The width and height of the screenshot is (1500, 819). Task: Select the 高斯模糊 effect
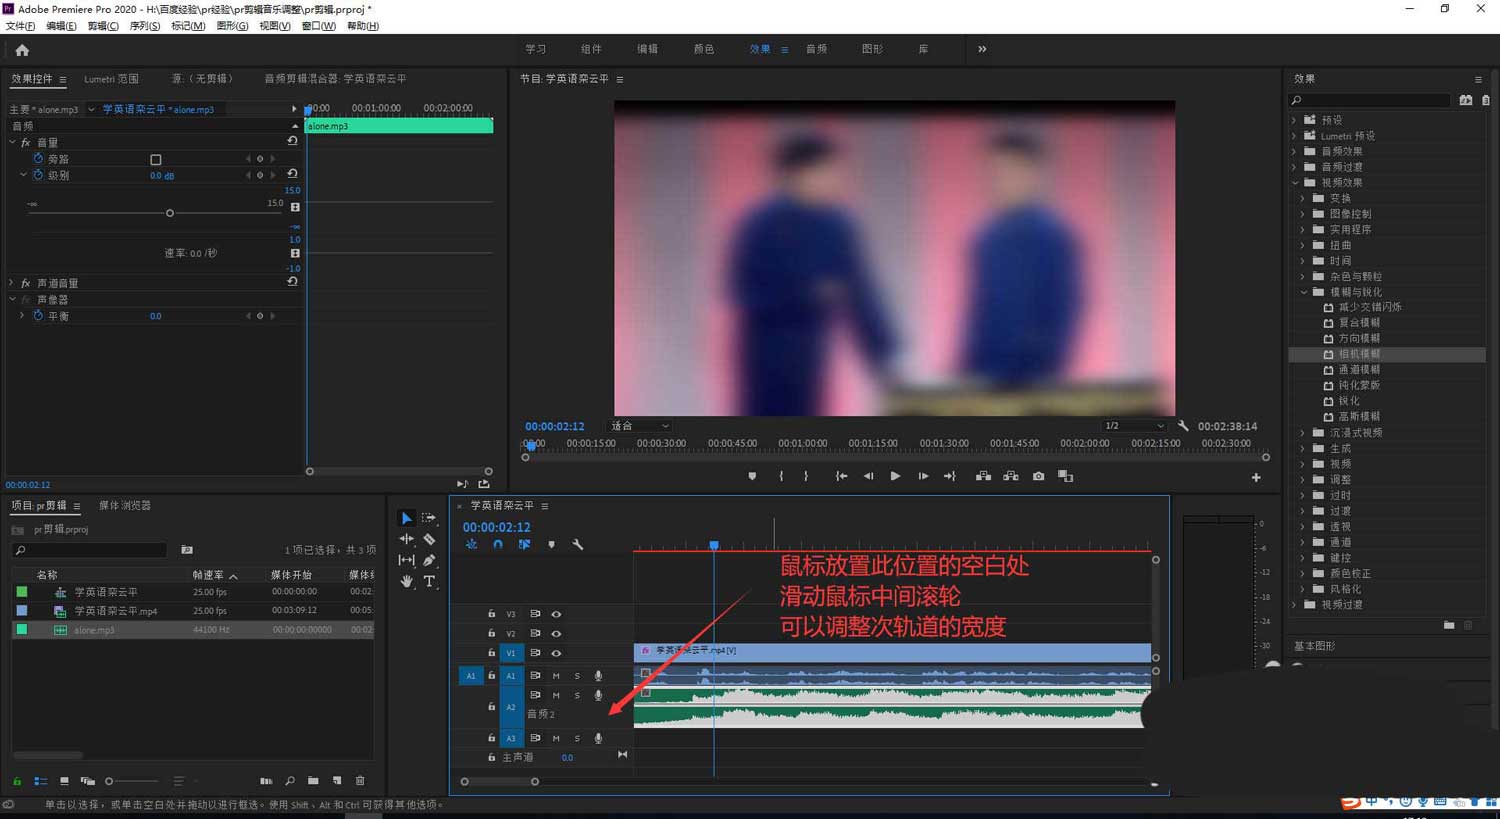coord(1359,416)
